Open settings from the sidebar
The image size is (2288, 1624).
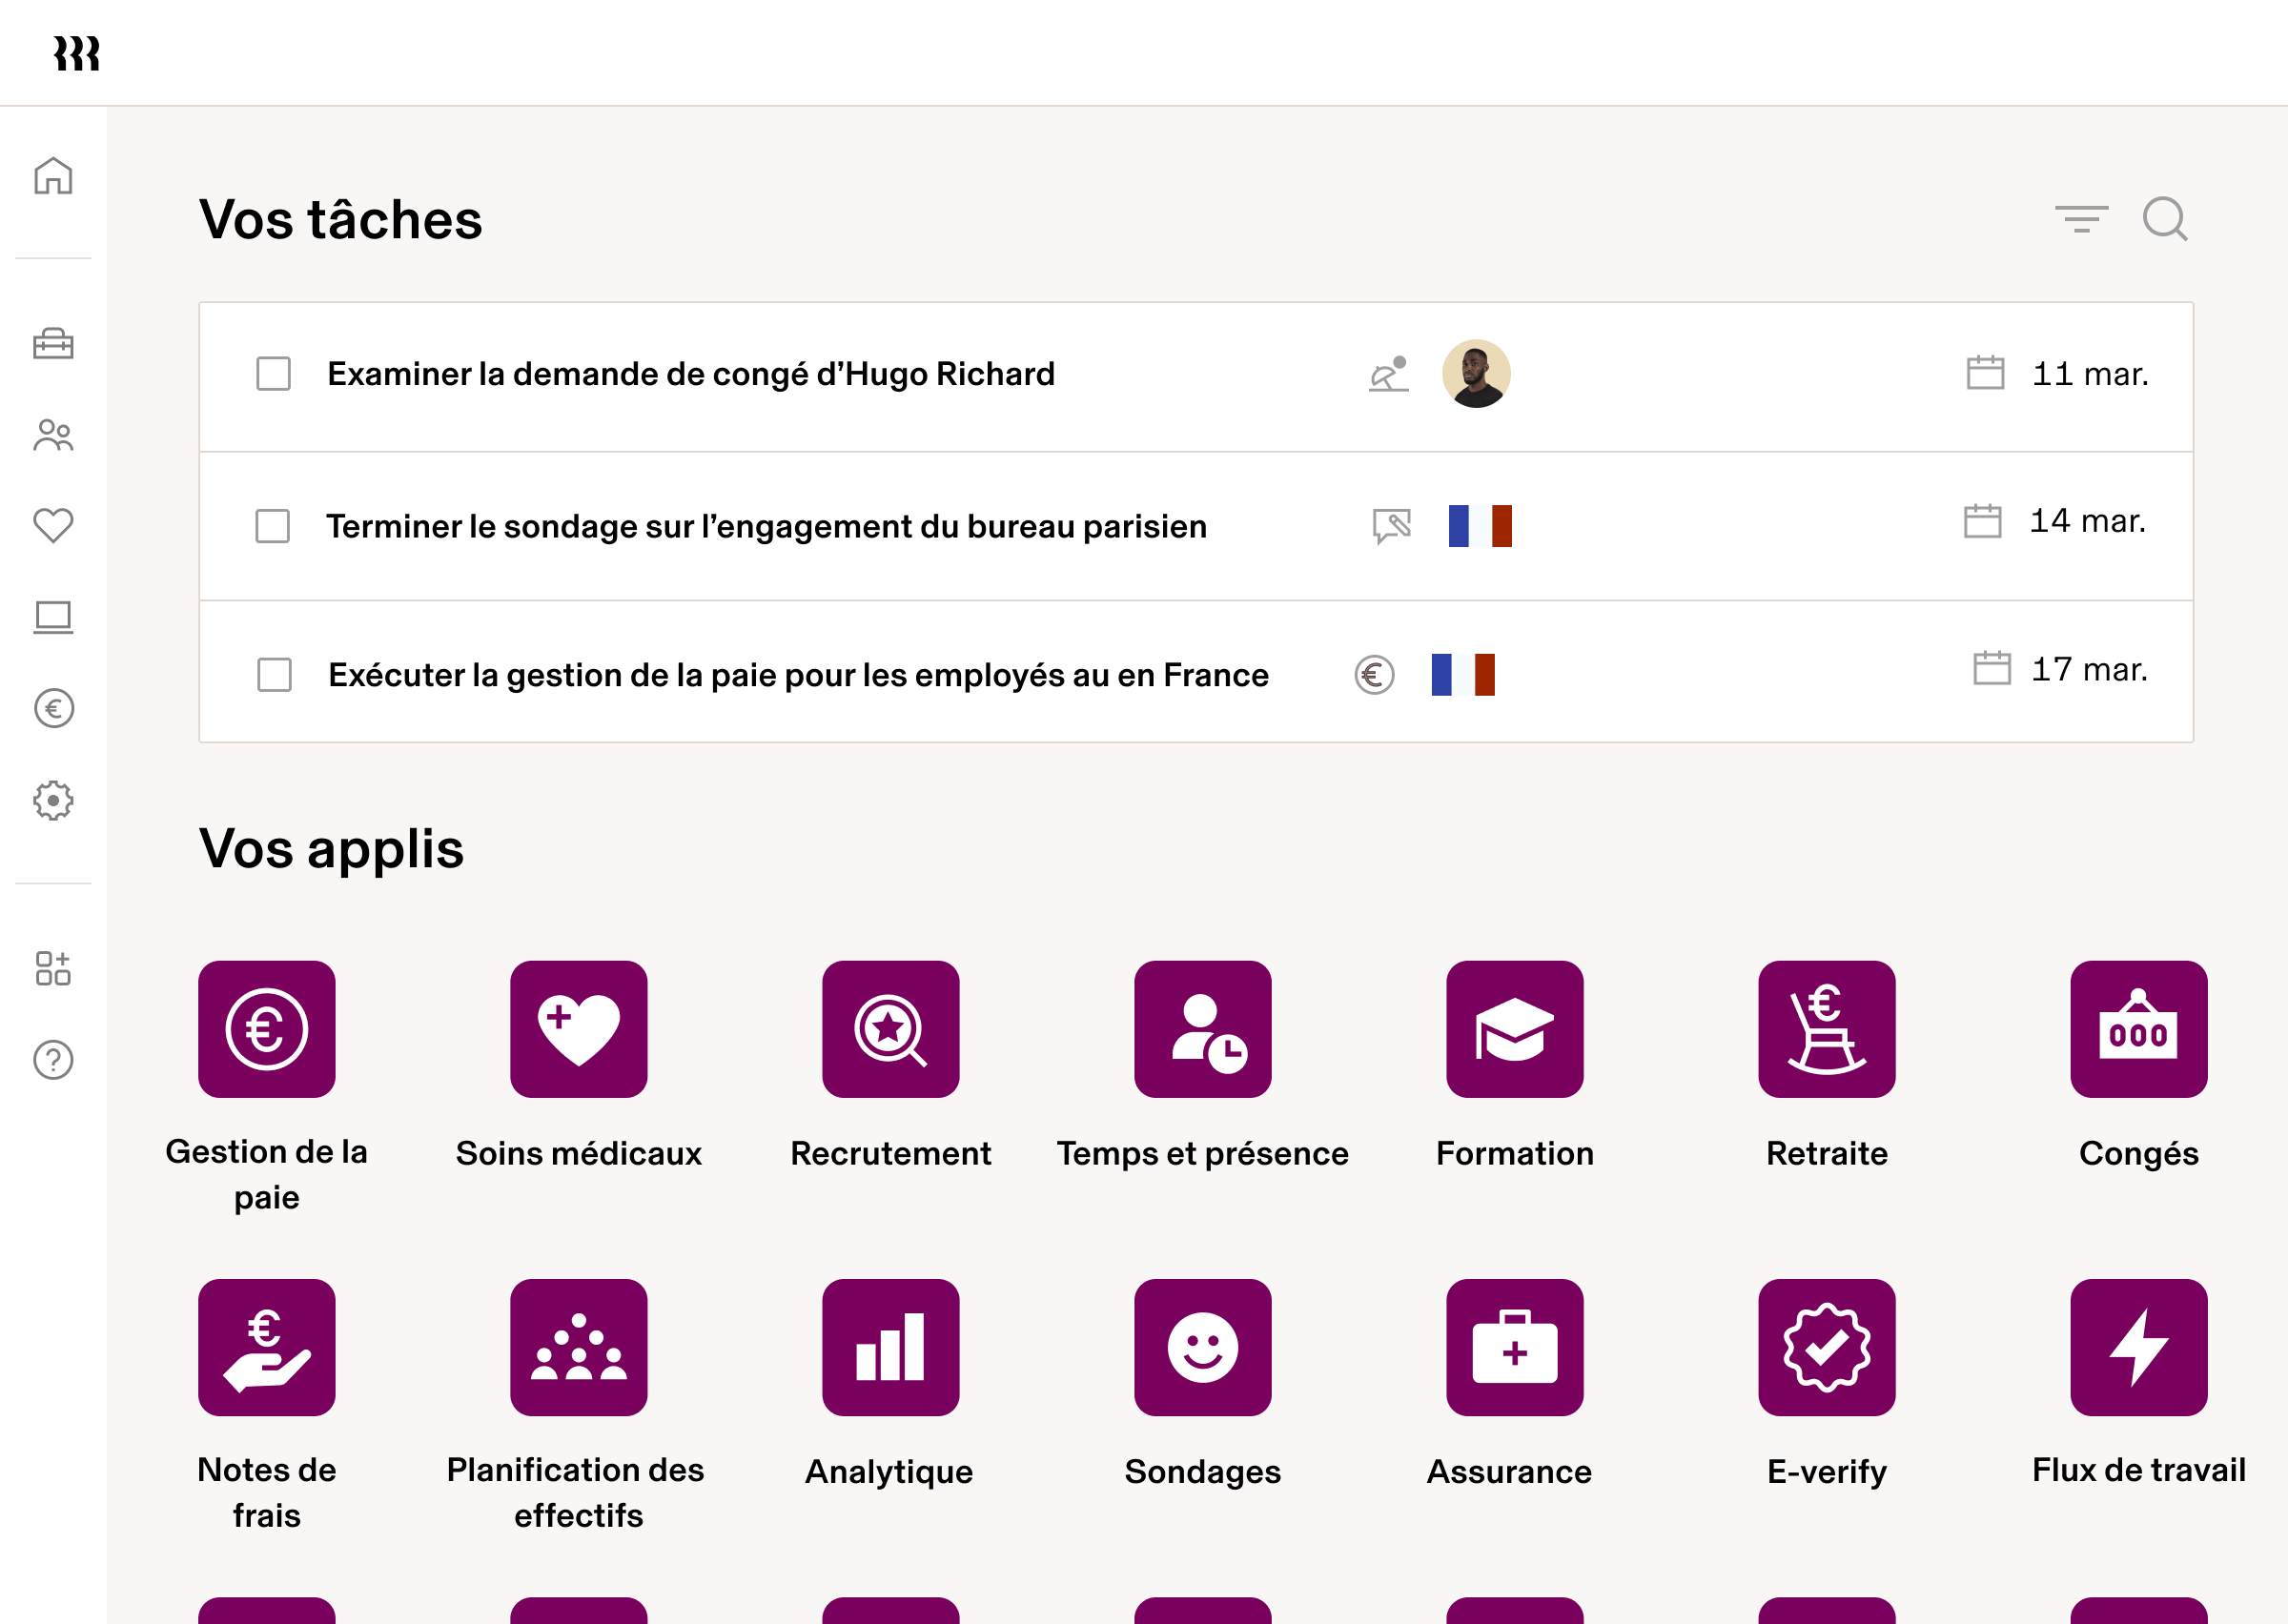[x=53, y=799]
